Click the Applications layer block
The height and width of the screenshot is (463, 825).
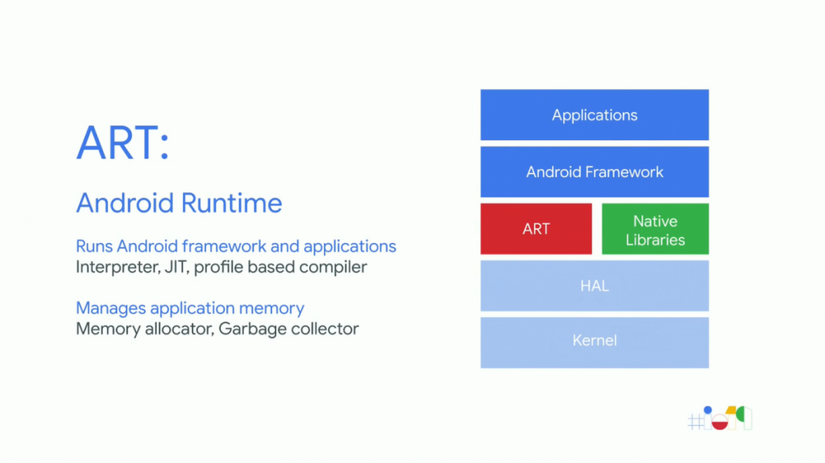tap(595, 115)
